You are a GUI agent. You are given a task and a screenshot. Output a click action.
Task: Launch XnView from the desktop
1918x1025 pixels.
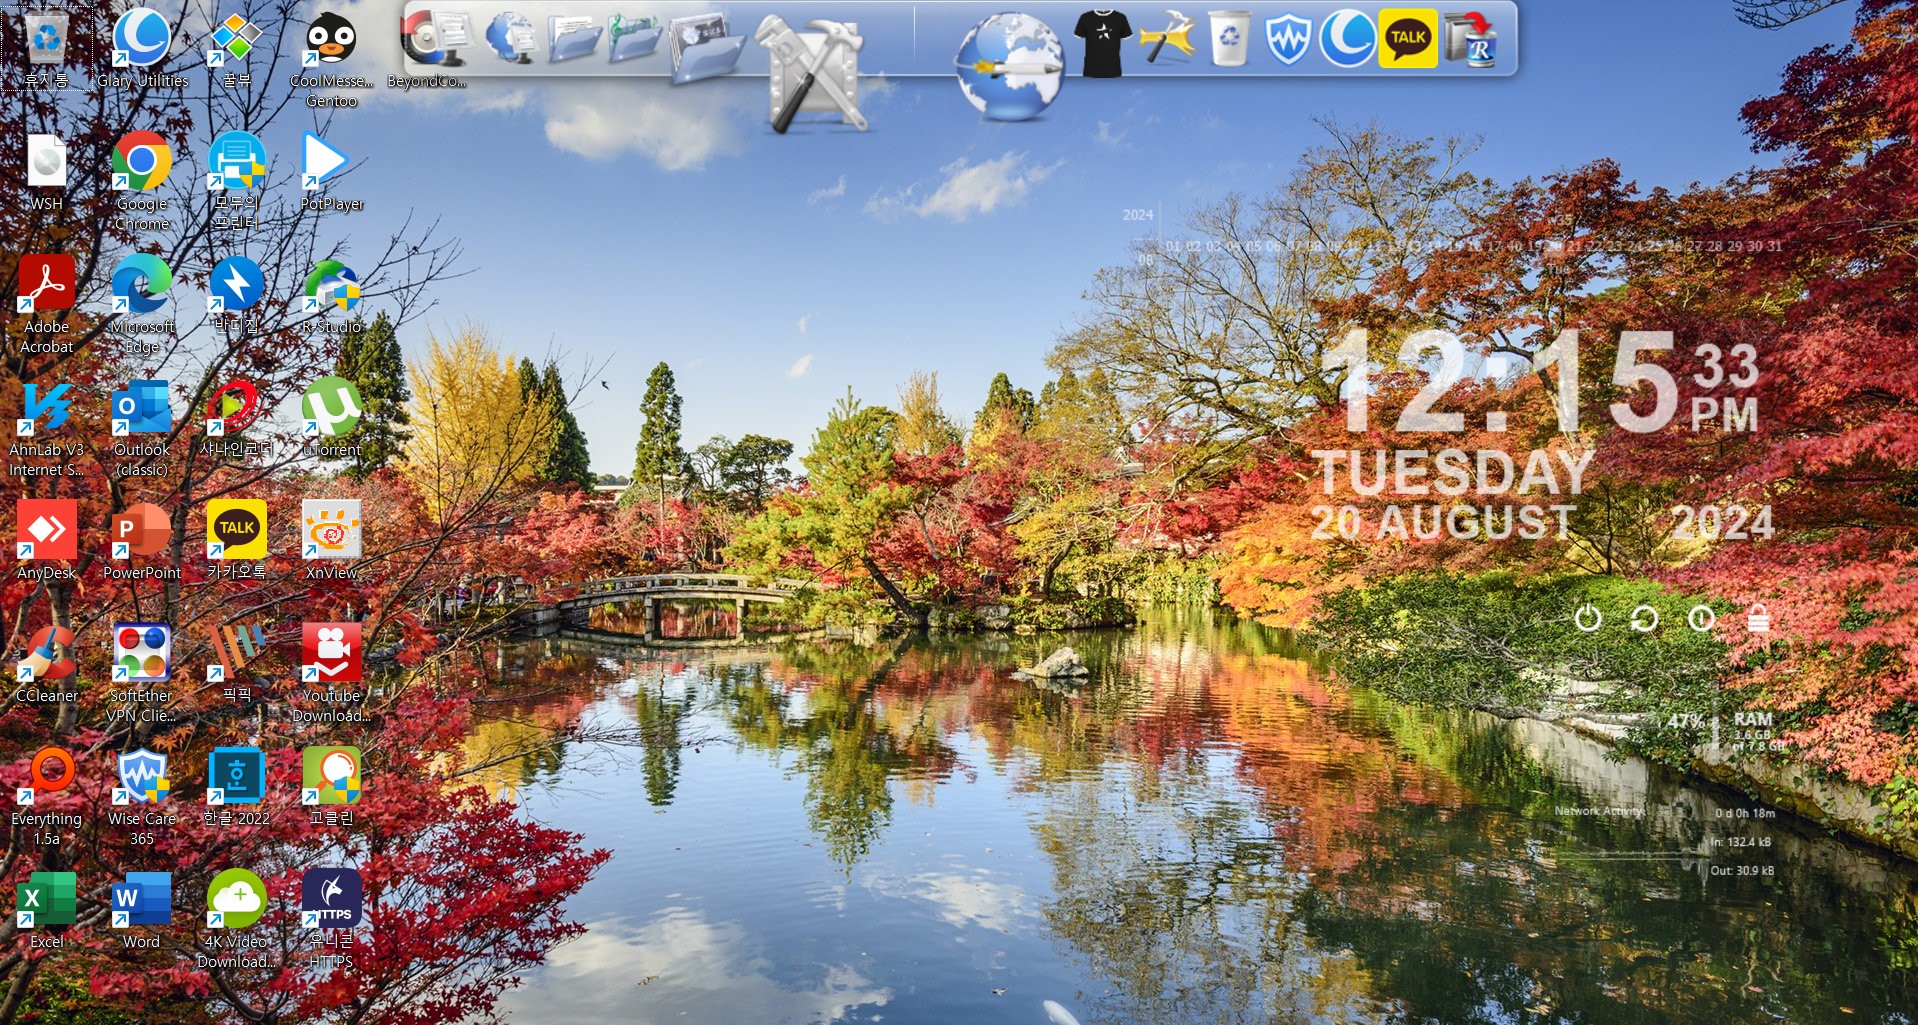[x=331, y=539]
